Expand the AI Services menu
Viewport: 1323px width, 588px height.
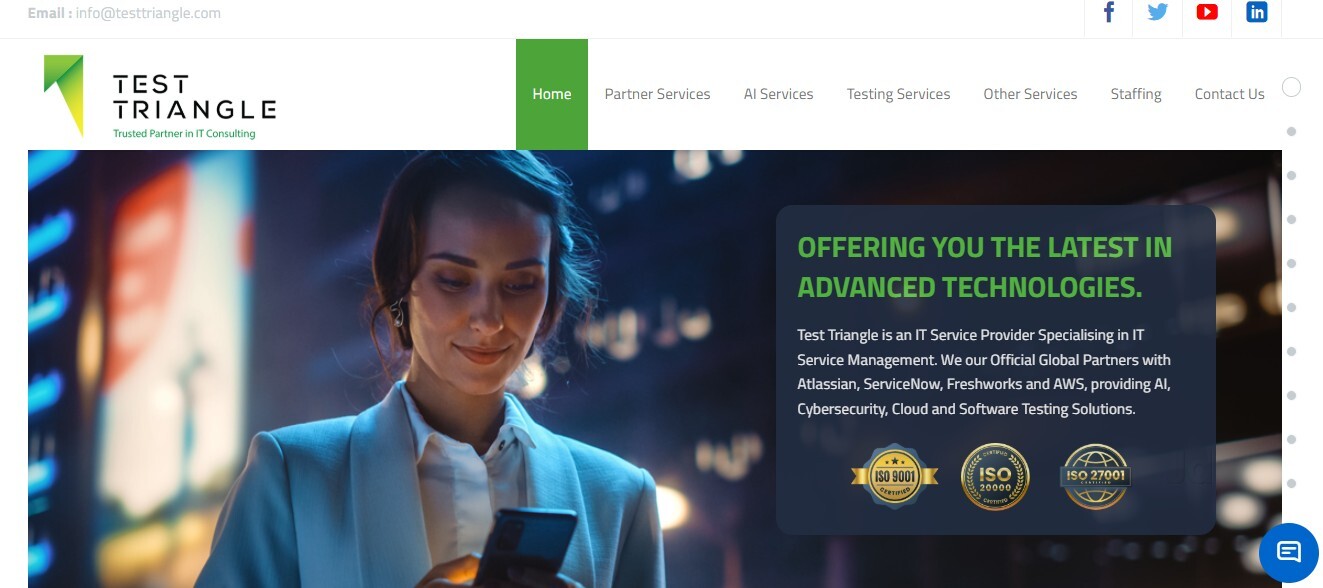(x=778, y=94)
